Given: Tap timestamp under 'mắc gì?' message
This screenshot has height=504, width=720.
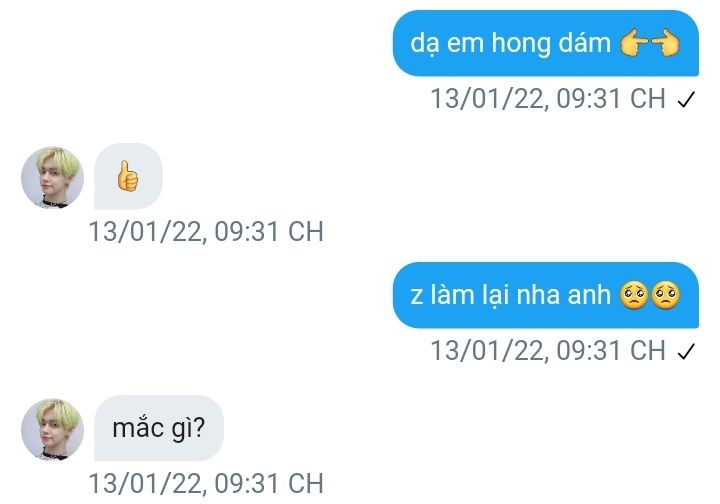Looking at the screenshot, I should coord(206,483).
